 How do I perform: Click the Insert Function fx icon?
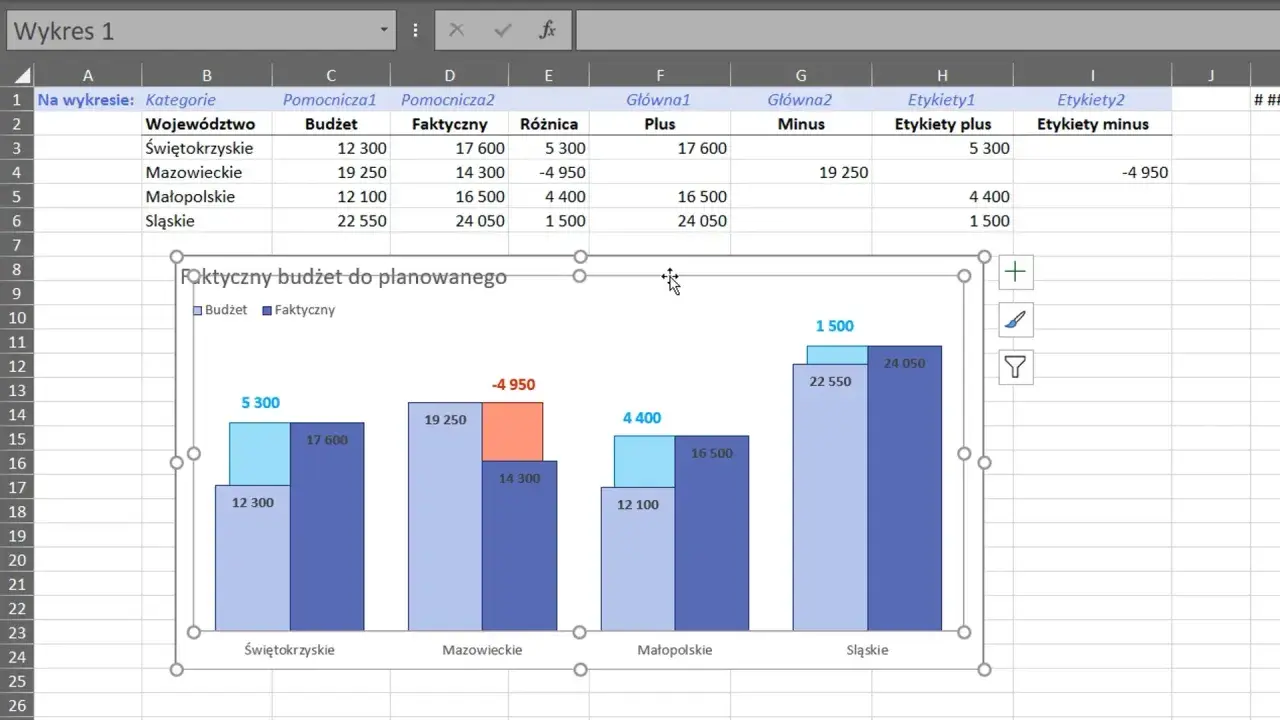click(547, 30)
